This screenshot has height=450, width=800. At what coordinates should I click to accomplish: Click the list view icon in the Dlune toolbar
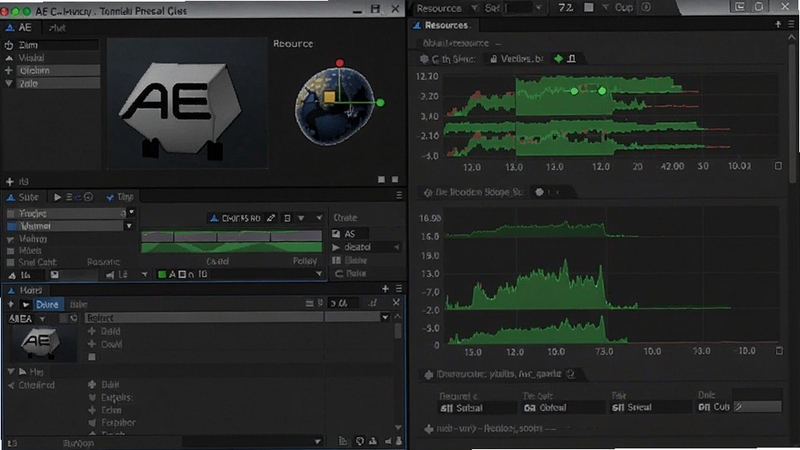tap(309, 304)
